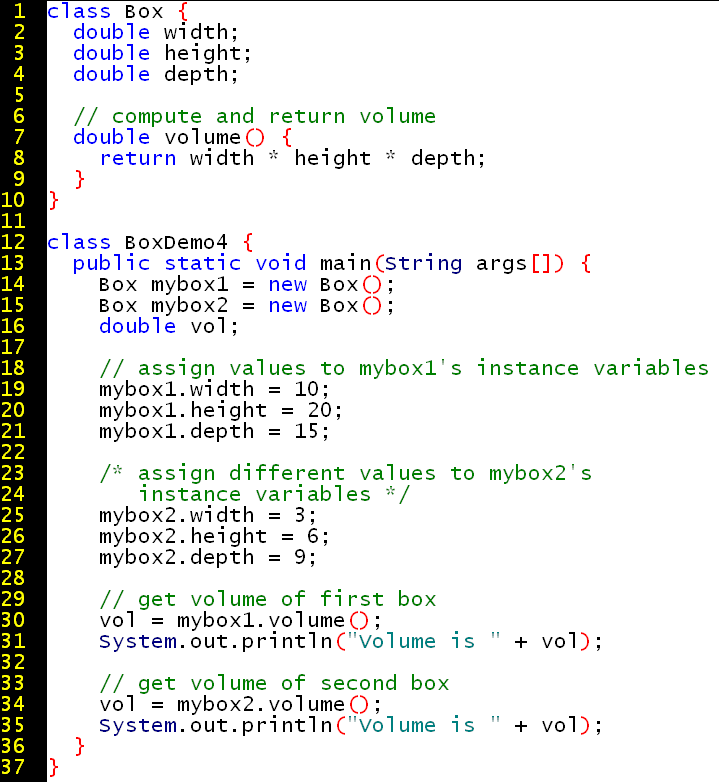Click the closing brace on line 37
Viewport: 719px width, 782px height.
tap(53, 768)
